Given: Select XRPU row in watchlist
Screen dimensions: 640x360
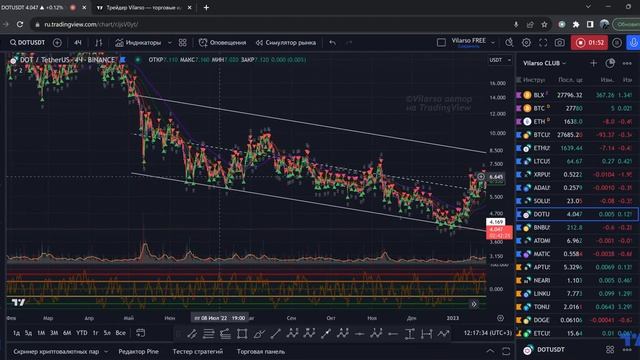Looking at the screenshot, I should [x=578, y=174].
